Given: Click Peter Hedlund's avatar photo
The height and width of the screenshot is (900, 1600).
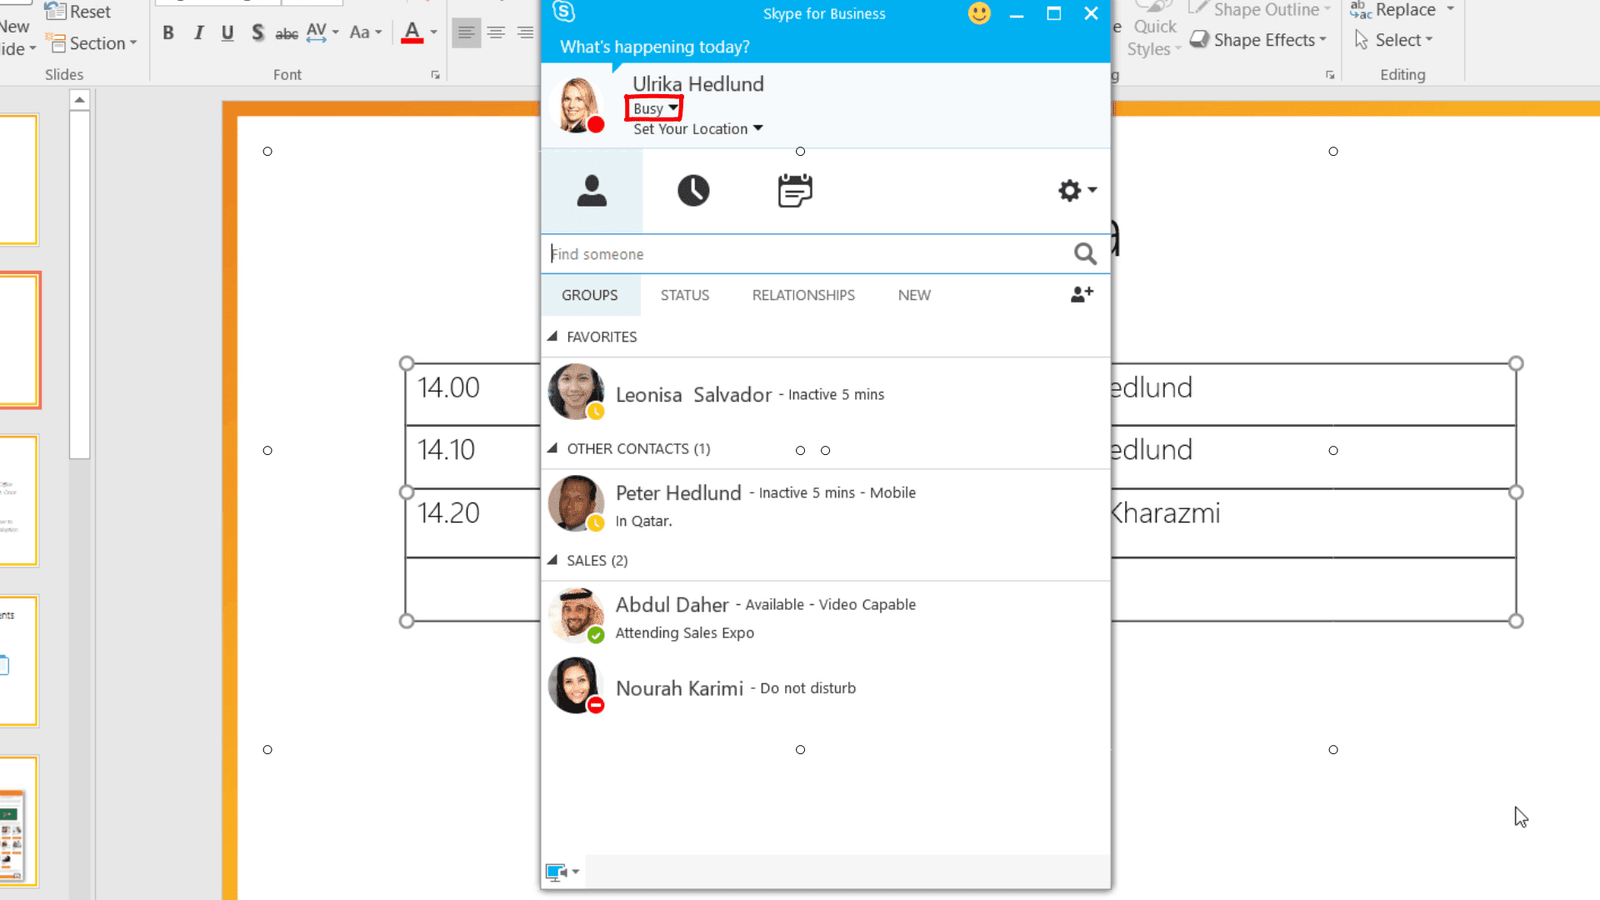Looking at the screenshot, I should [576, 503].
